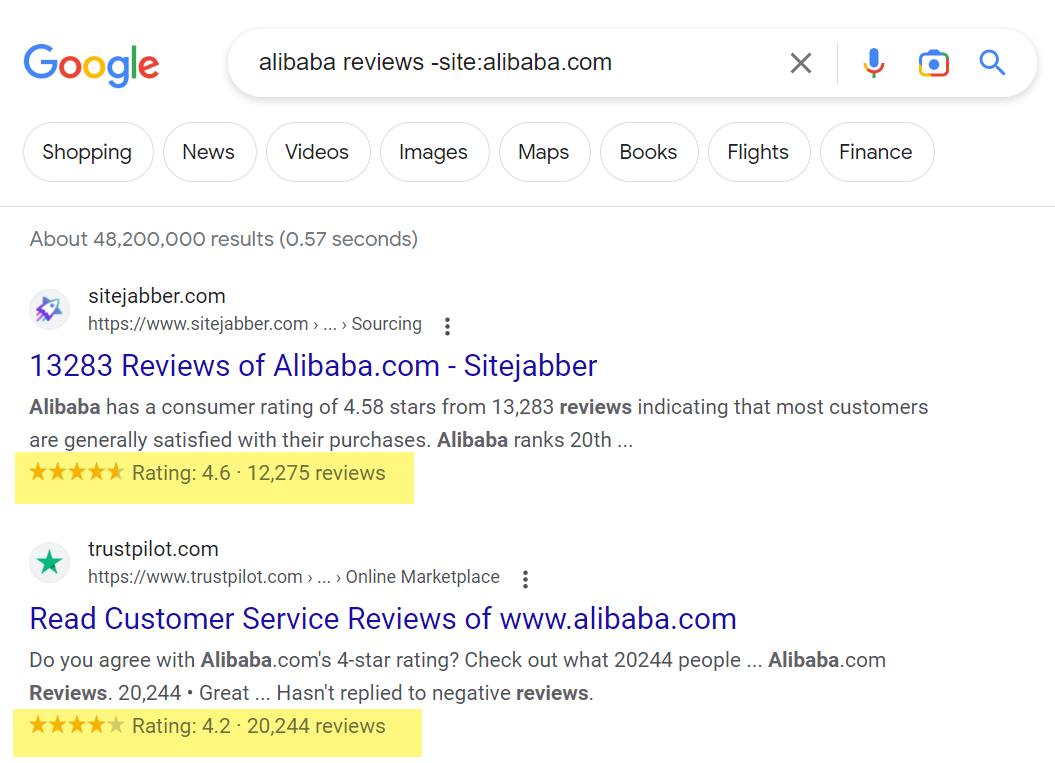This screenshot has width=1055, height=763.
Task: Start voice search with microphone icon
Action: [873, 63]
